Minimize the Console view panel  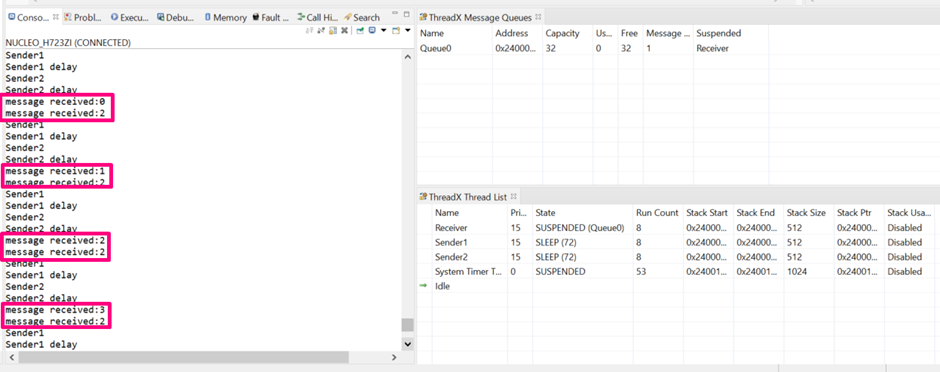395,13
